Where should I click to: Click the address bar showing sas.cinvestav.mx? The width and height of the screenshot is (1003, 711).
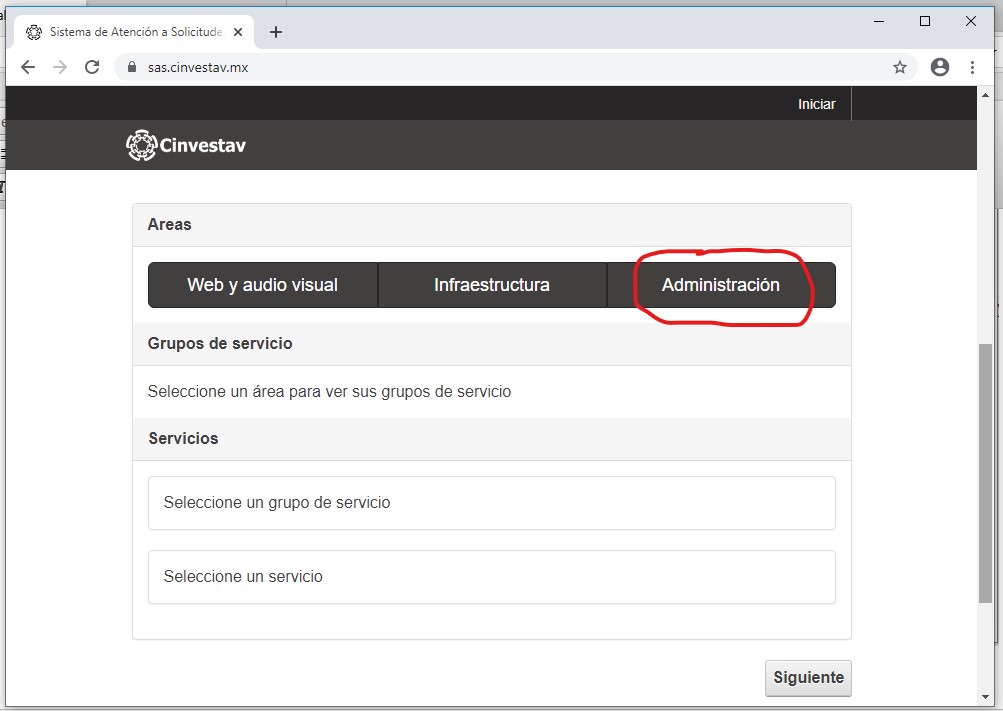pos(500,67)
